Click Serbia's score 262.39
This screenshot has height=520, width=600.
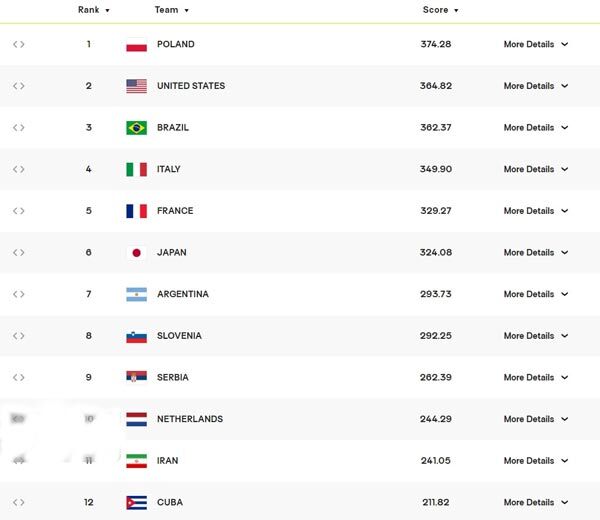(x=436, y=378)
